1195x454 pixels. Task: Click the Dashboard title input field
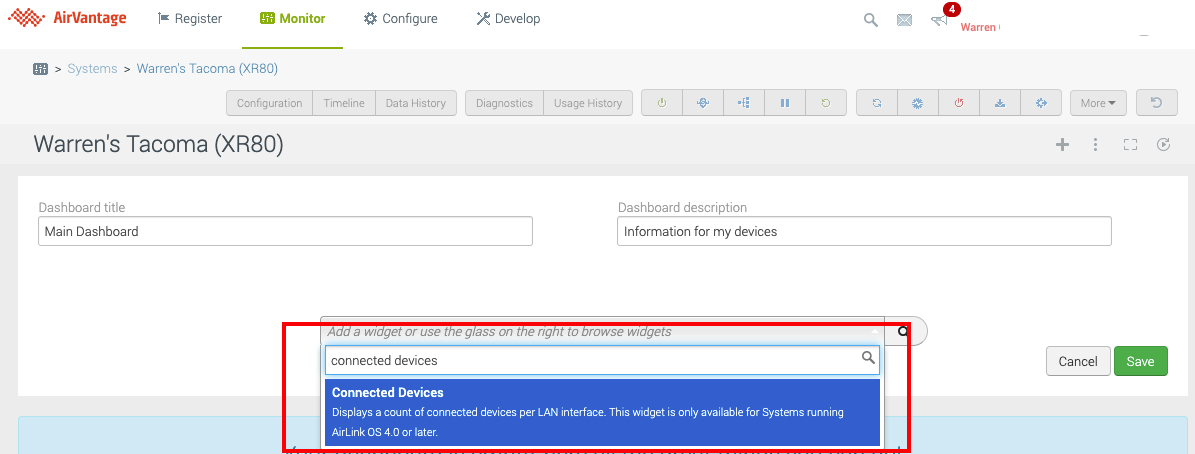point(285,231)
